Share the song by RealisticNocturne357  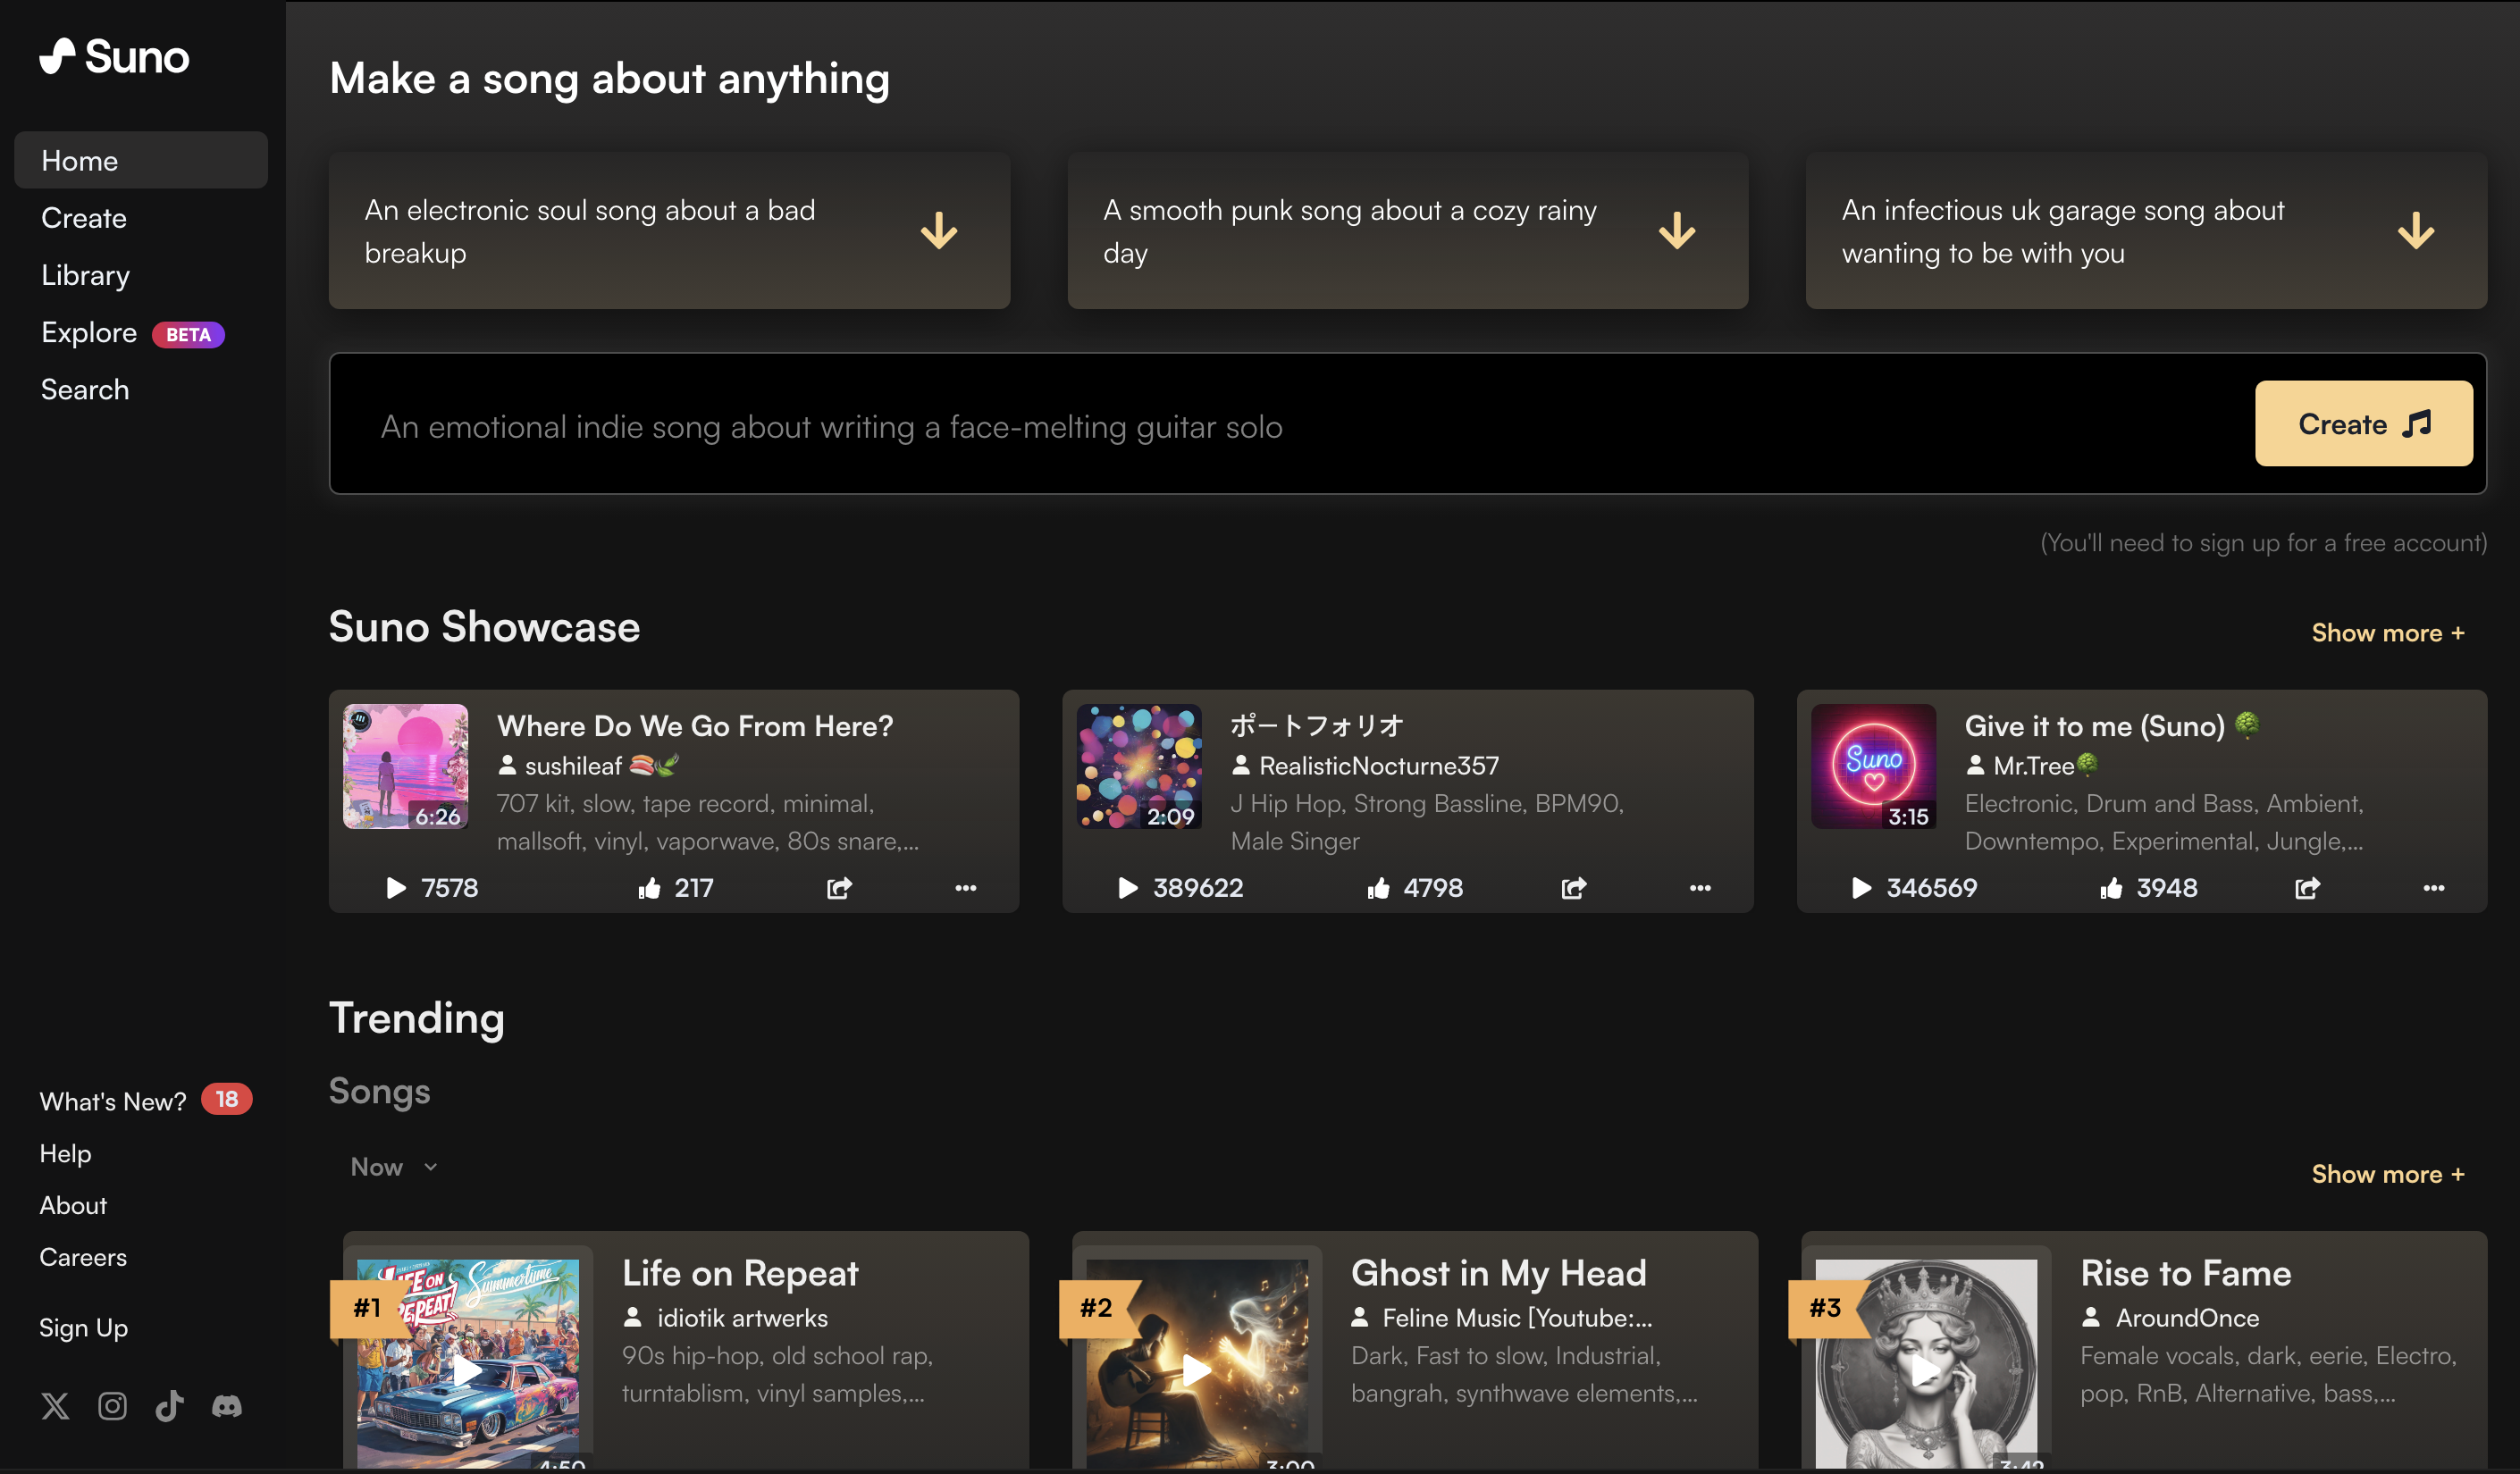pos(1574,888)
